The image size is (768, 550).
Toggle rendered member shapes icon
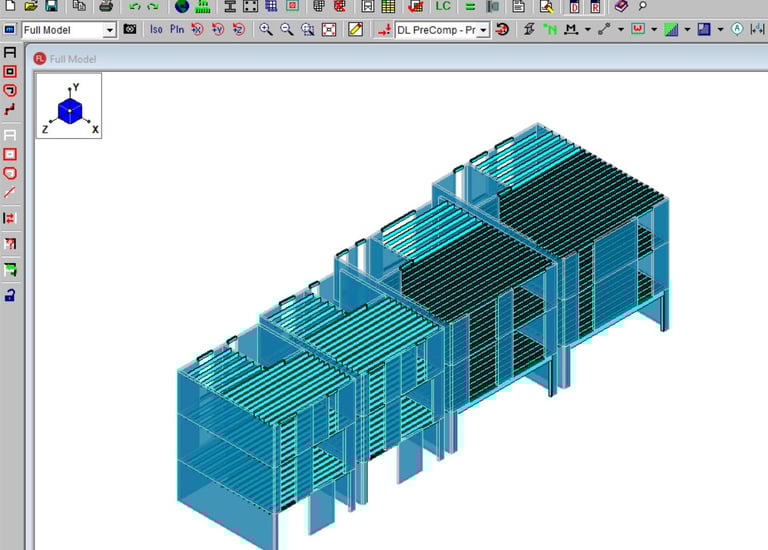(529, 29)
